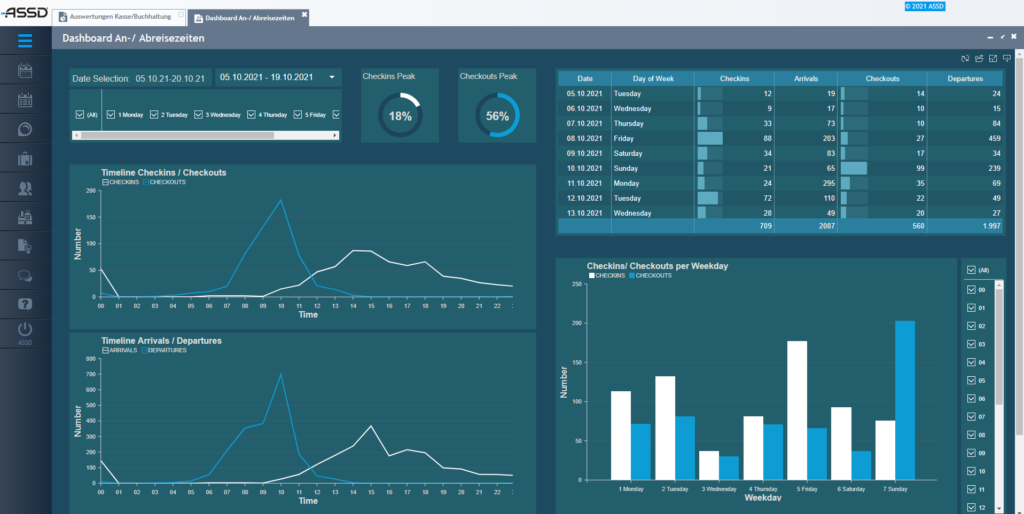Image resolution: width=1024 pixels, height=514 pixels.
Task: Click the pin icon in dashboard title bar
Action: click(x=1002, y=37)
